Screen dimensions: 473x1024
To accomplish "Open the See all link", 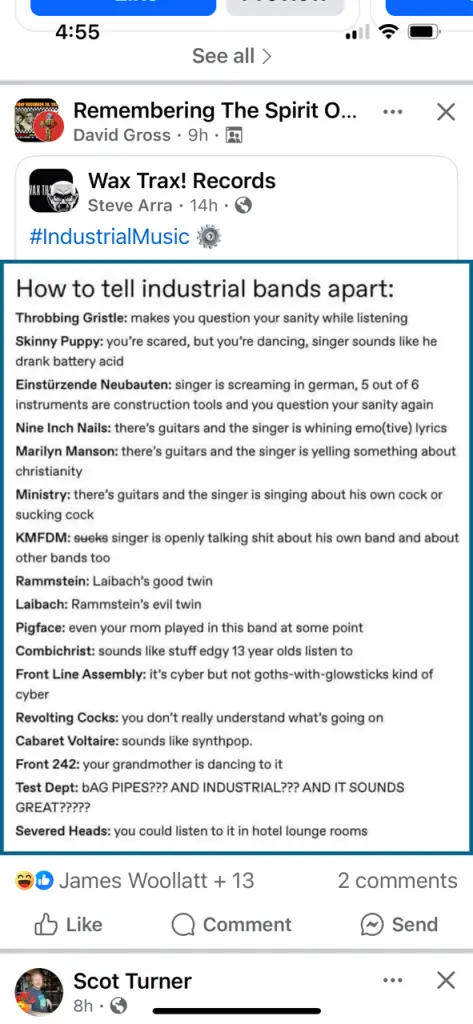I will pos(231,56).
